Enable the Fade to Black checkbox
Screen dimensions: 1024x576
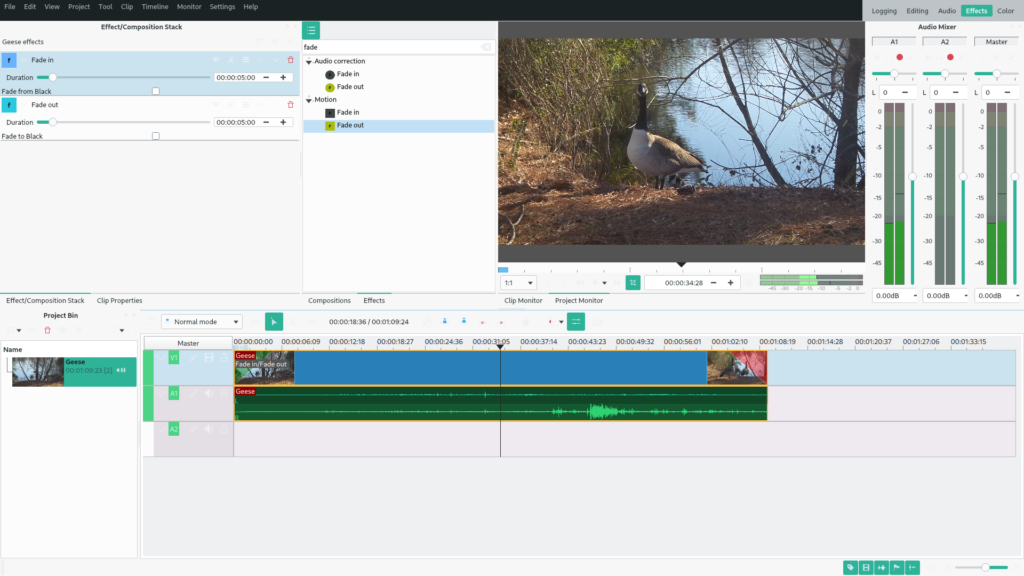point(156,136)
